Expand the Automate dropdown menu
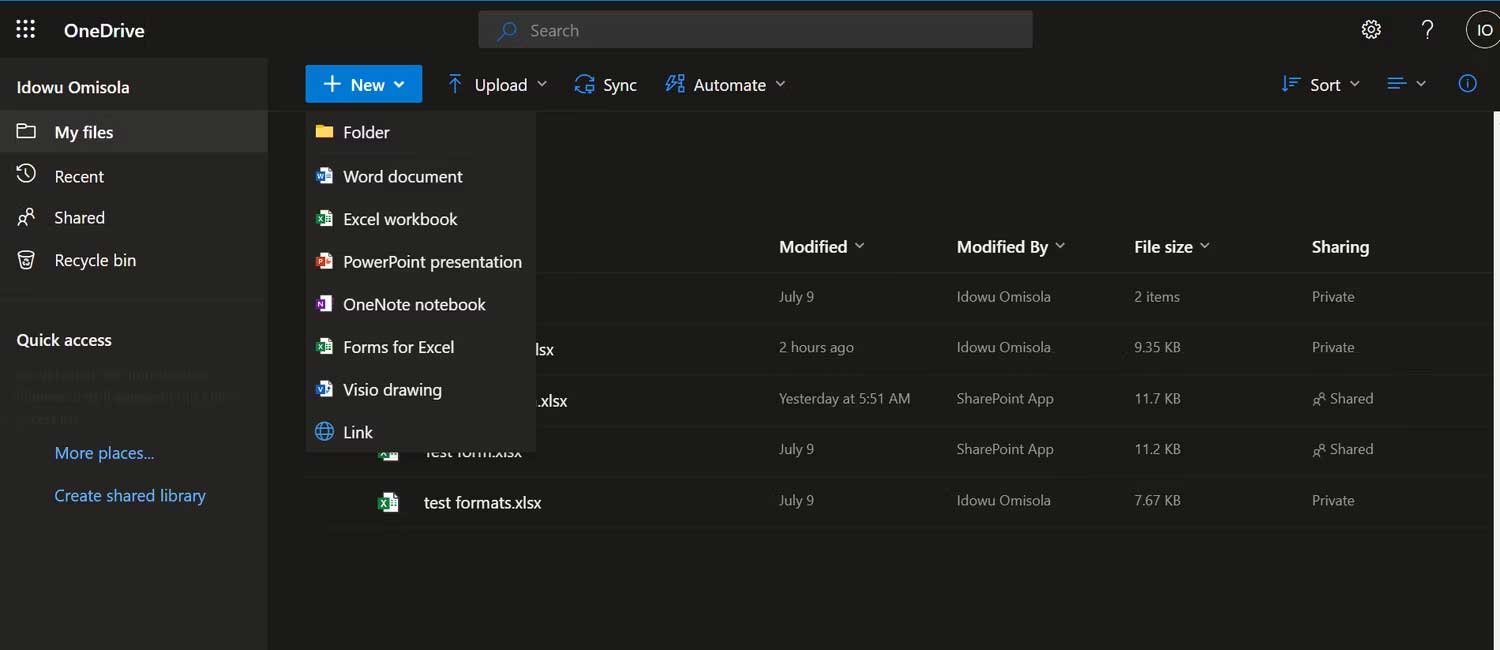 [726, 85]
